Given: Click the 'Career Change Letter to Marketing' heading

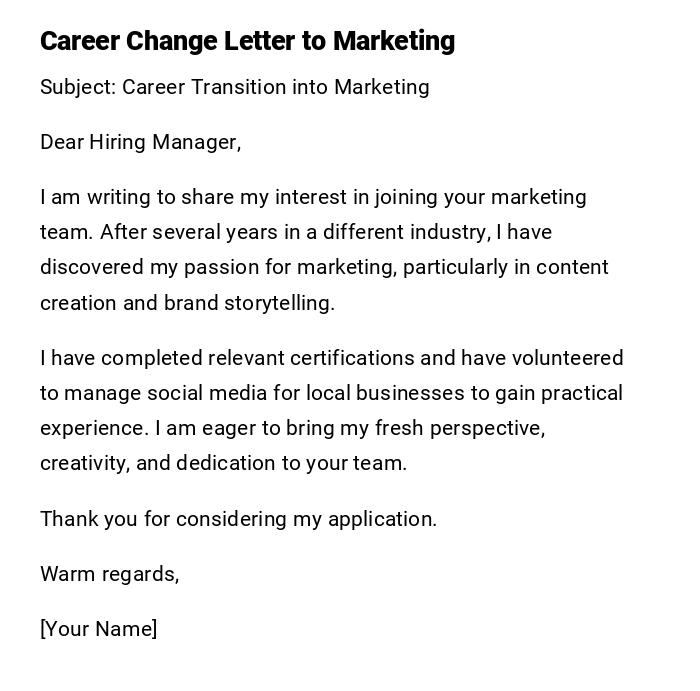Looking at the screenshot, I should (x=247, y=41).
